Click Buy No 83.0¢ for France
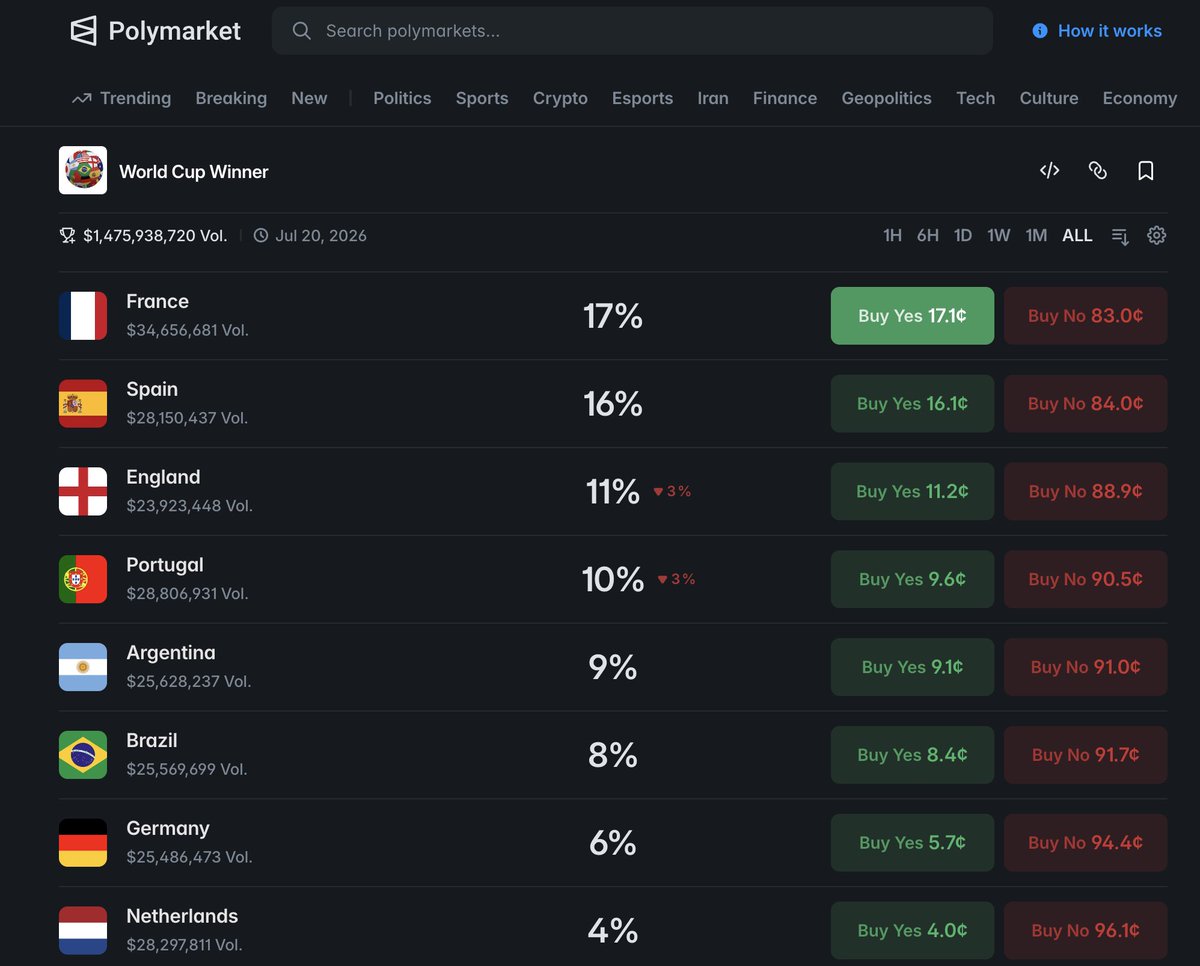Image resolution: width=1200 pixels, height=966 pixels. 1085,316
